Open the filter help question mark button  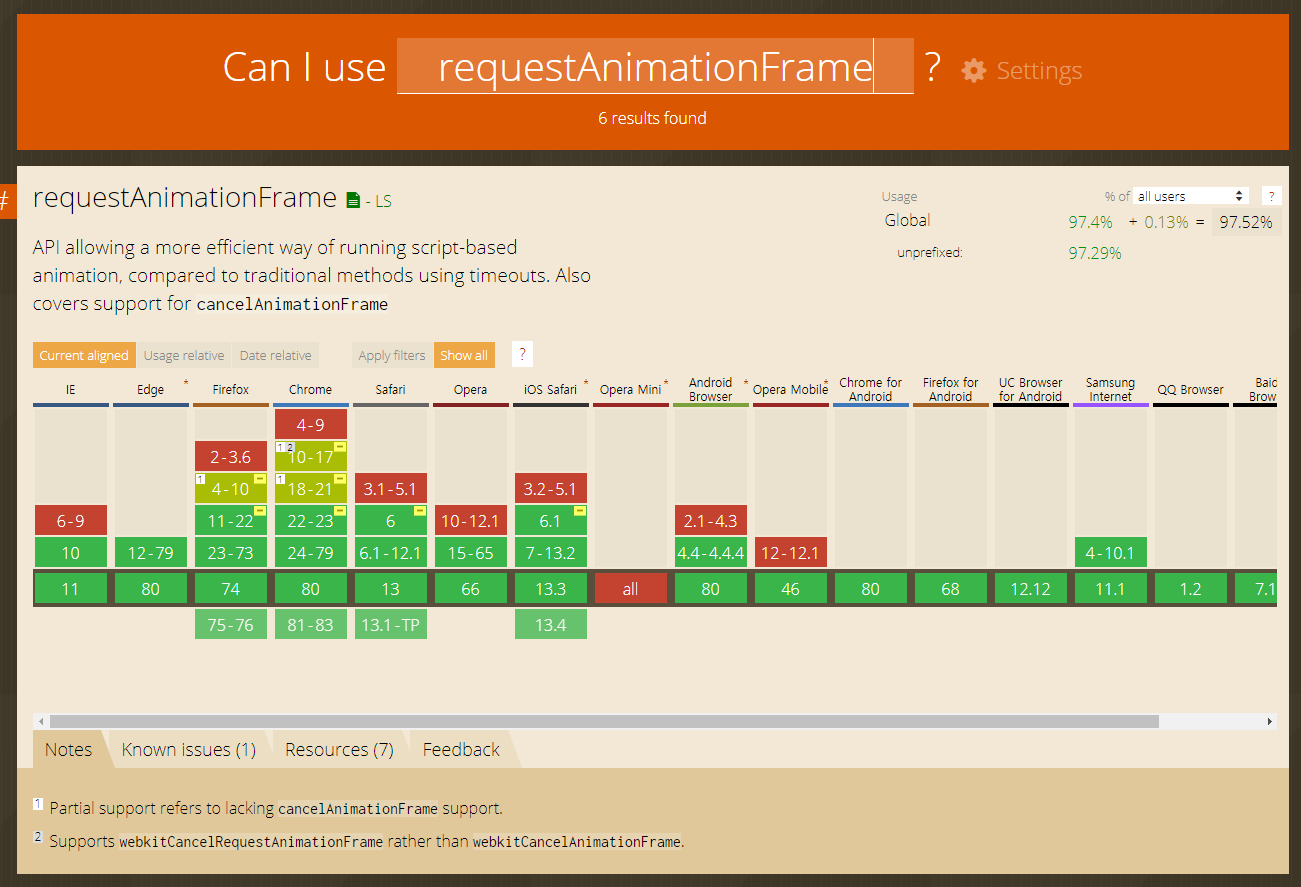pyautogui.click(x=521, y=354)
